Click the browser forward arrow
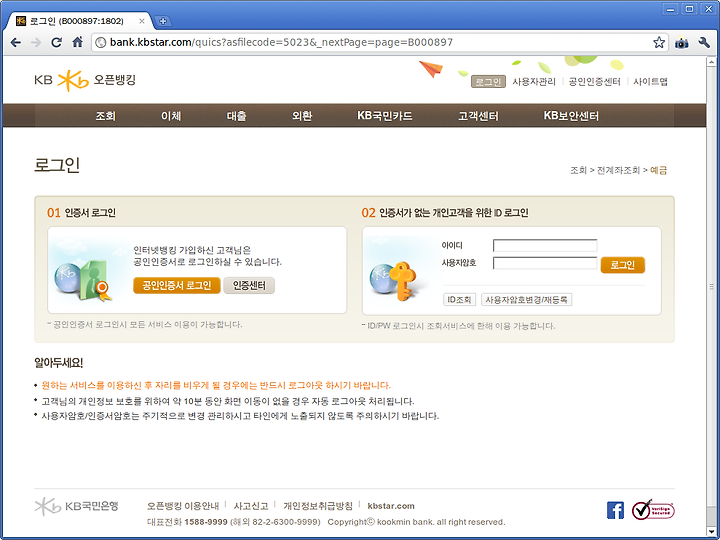Image resolution: width=720 pixels, height=540 pixels. click(36, 43)
